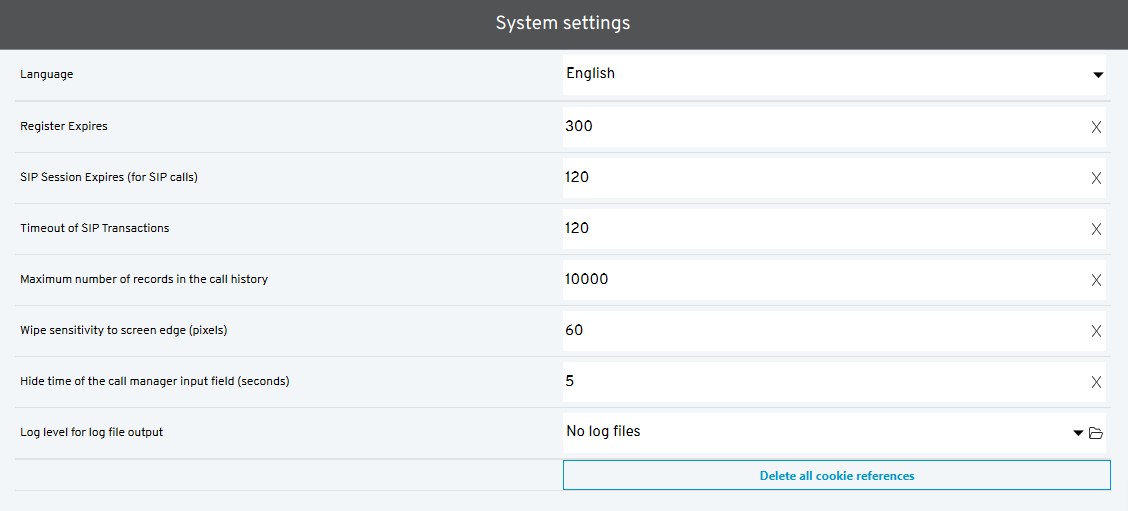The image size is (1128, 511).
Task: Clear the Register Expires value
Action: (x=1096, y=127)
